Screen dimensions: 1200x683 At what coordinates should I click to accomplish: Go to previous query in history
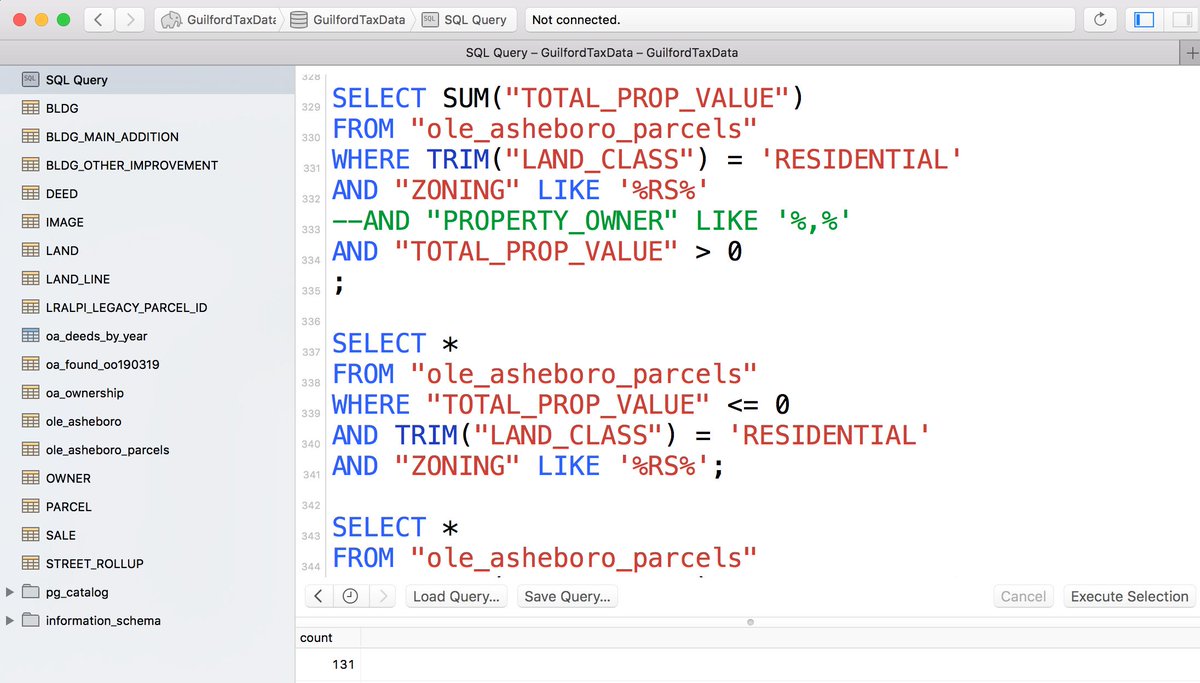click(318, 596)
